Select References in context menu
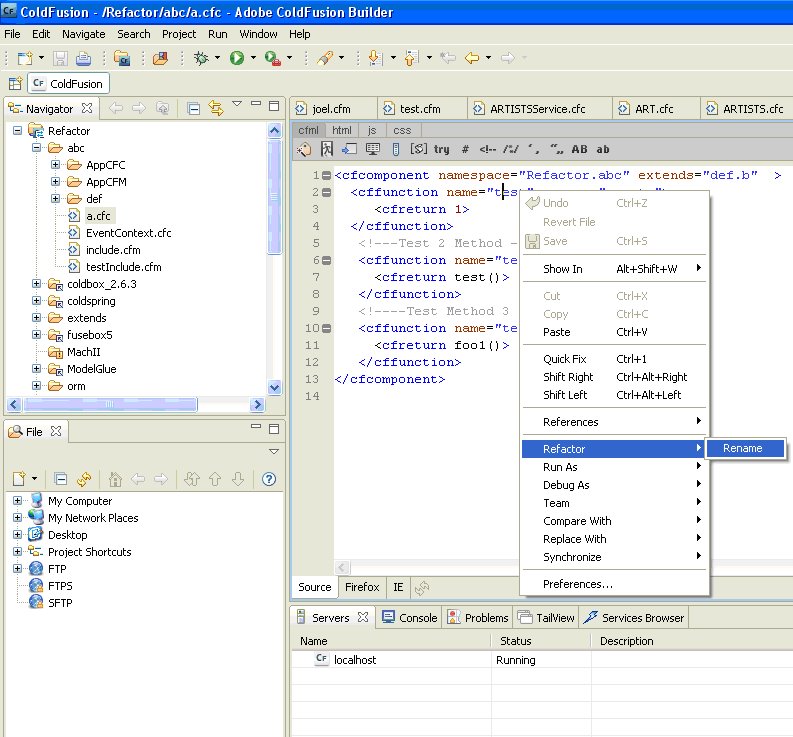The image size is (793, 737). pos(614,422)
